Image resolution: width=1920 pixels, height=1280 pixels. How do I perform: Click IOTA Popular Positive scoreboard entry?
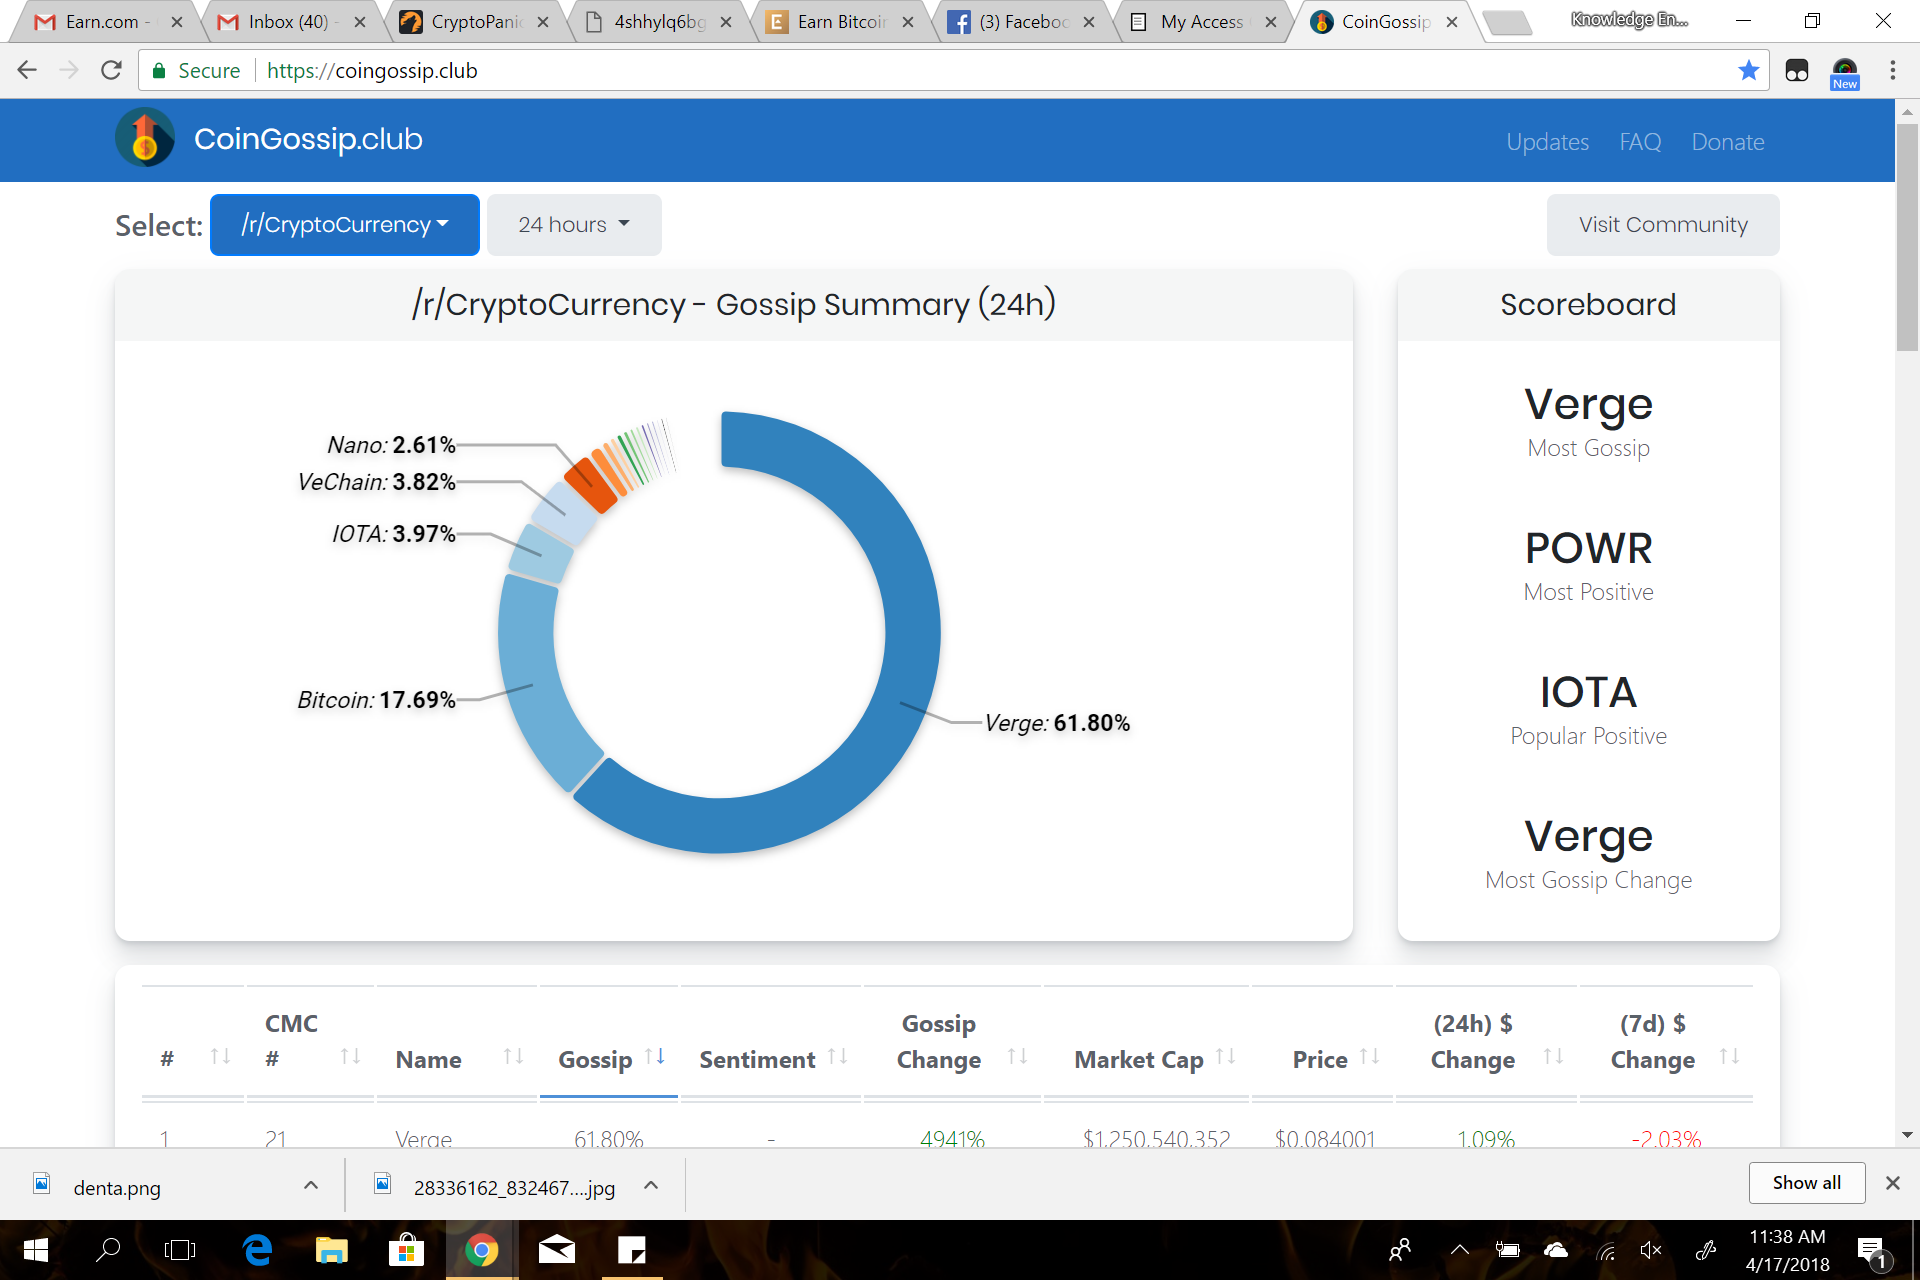[x=1588, y=709]
